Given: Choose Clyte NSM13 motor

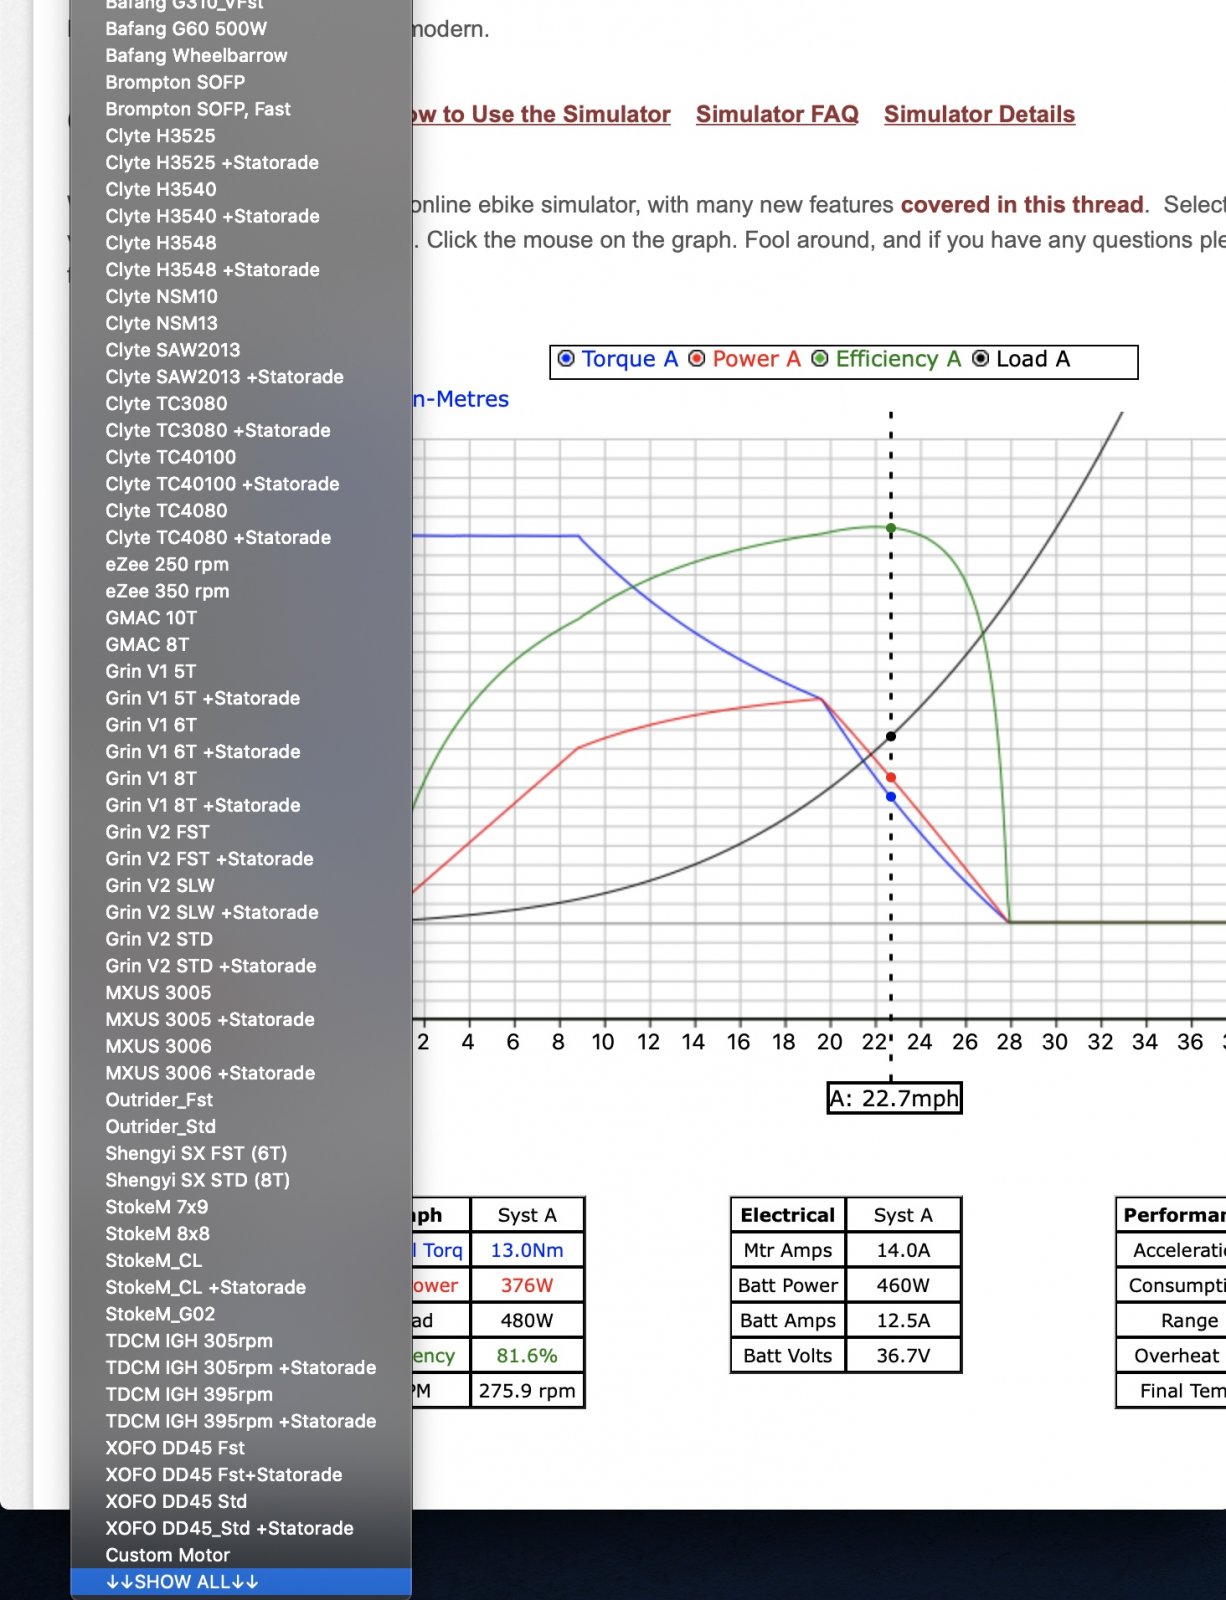Looking at the screenshot, I should (x=241, y=323).
